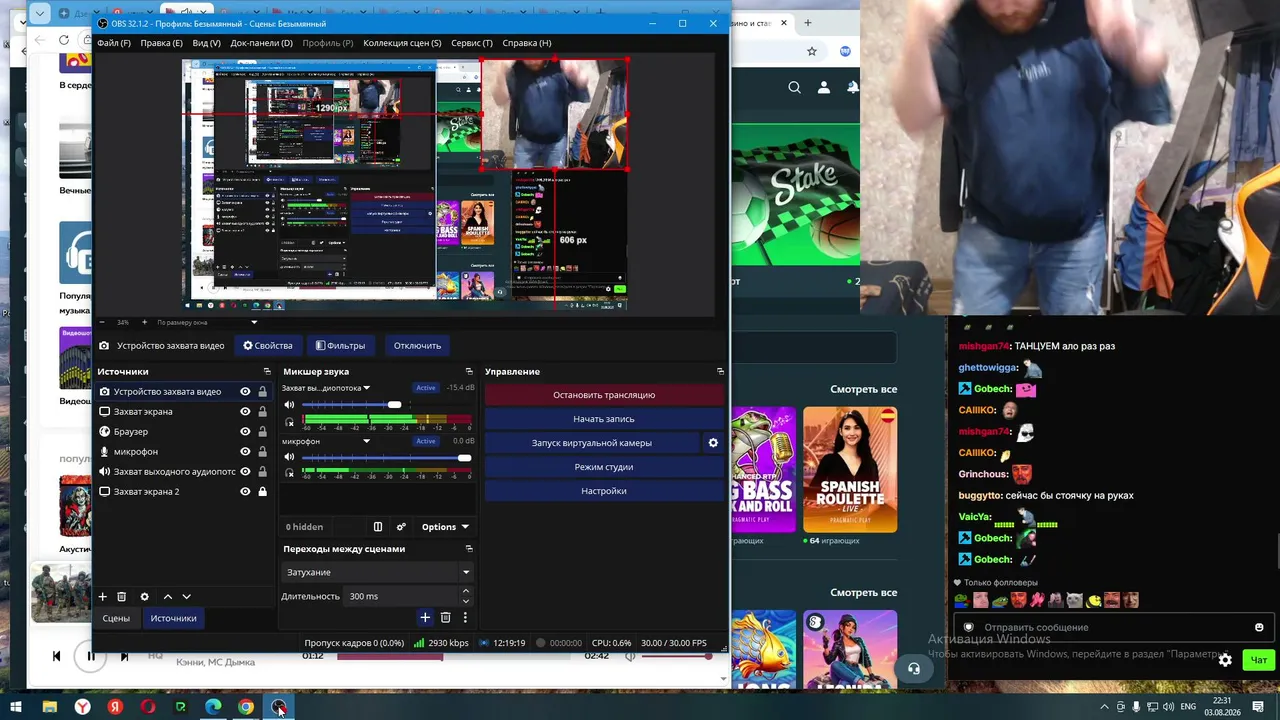Open the Сервис menu
Image resolution: width=1280 pixels, height=720 pixels.
[472, 43]
